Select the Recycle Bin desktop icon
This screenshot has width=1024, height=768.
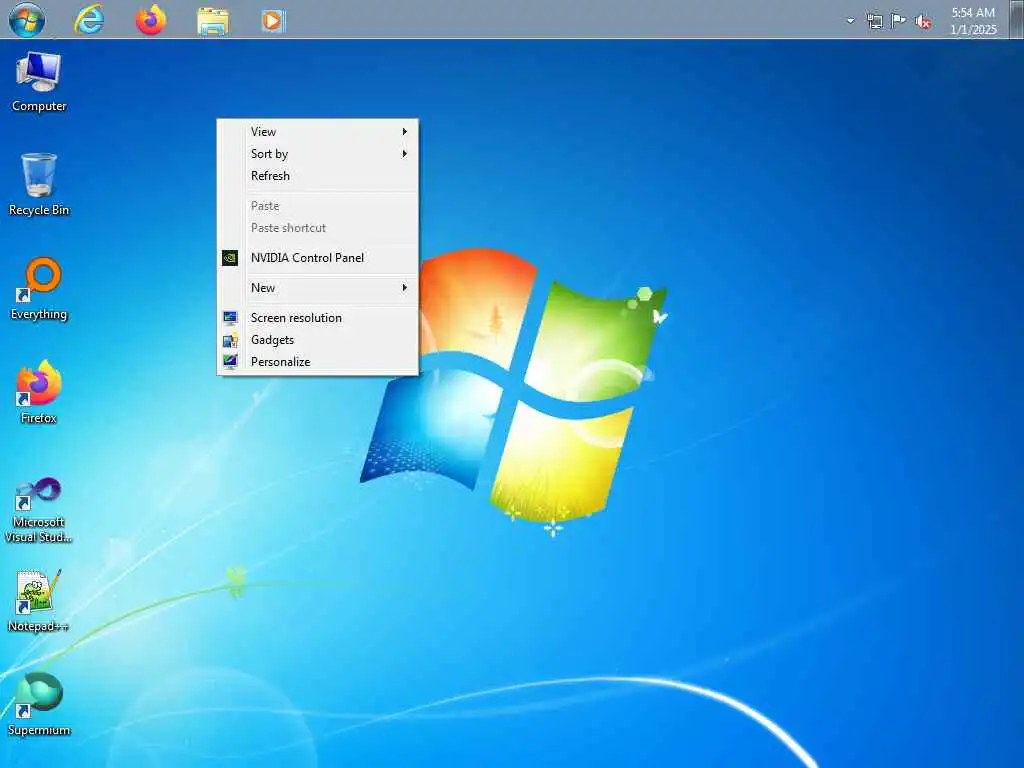[x=39, y=185]
